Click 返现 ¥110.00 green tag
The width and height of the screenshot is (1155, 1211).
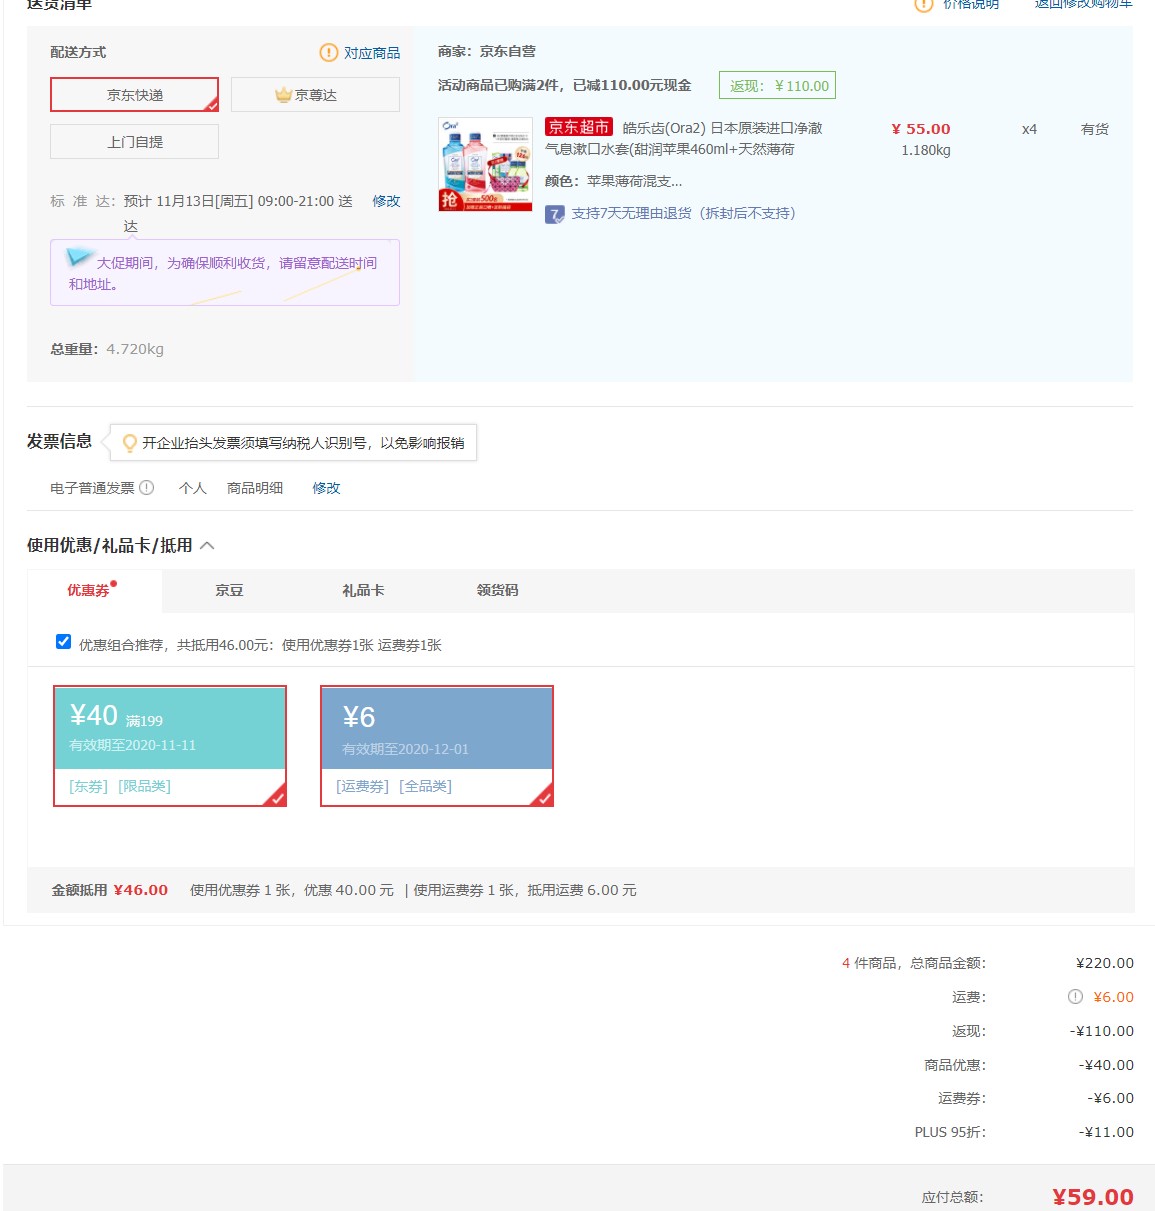[777, 86]
